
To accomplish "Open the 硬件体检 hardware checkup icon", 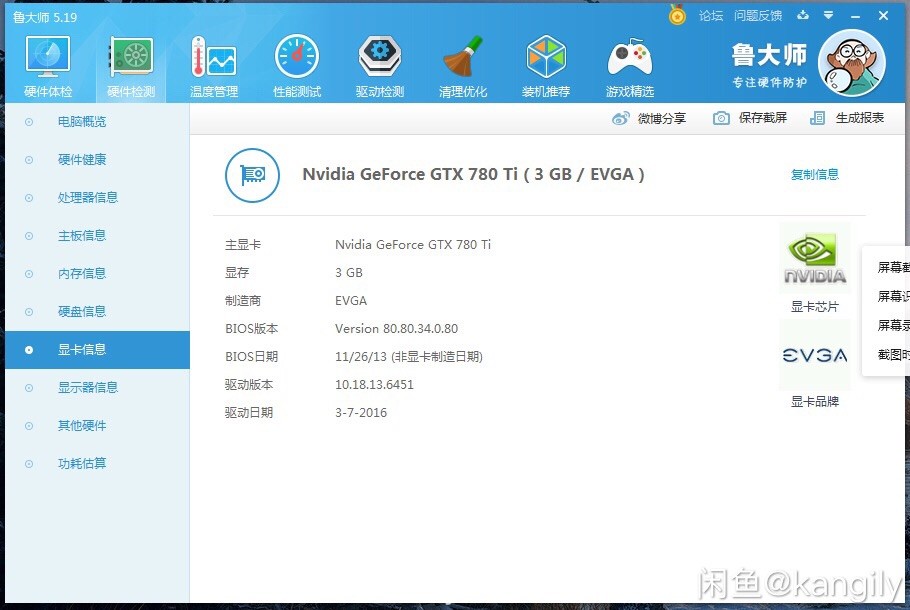I will click(x=48, y=56).
